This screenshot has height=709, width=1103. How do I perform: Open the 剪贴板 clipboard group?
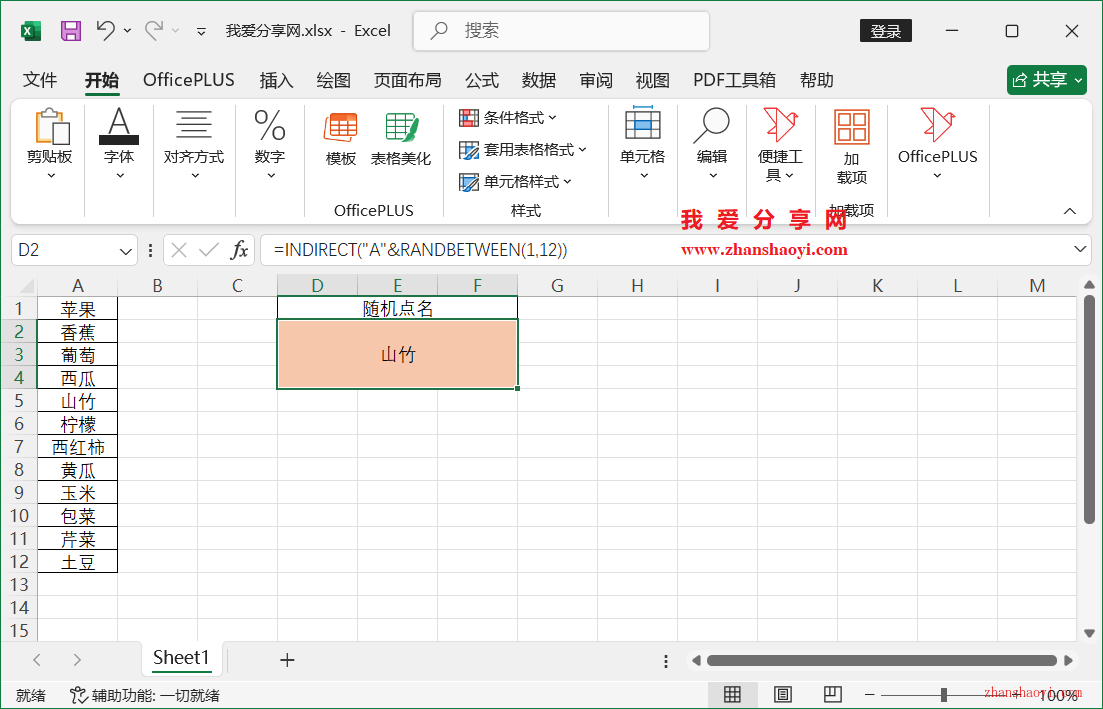(50, 144)
